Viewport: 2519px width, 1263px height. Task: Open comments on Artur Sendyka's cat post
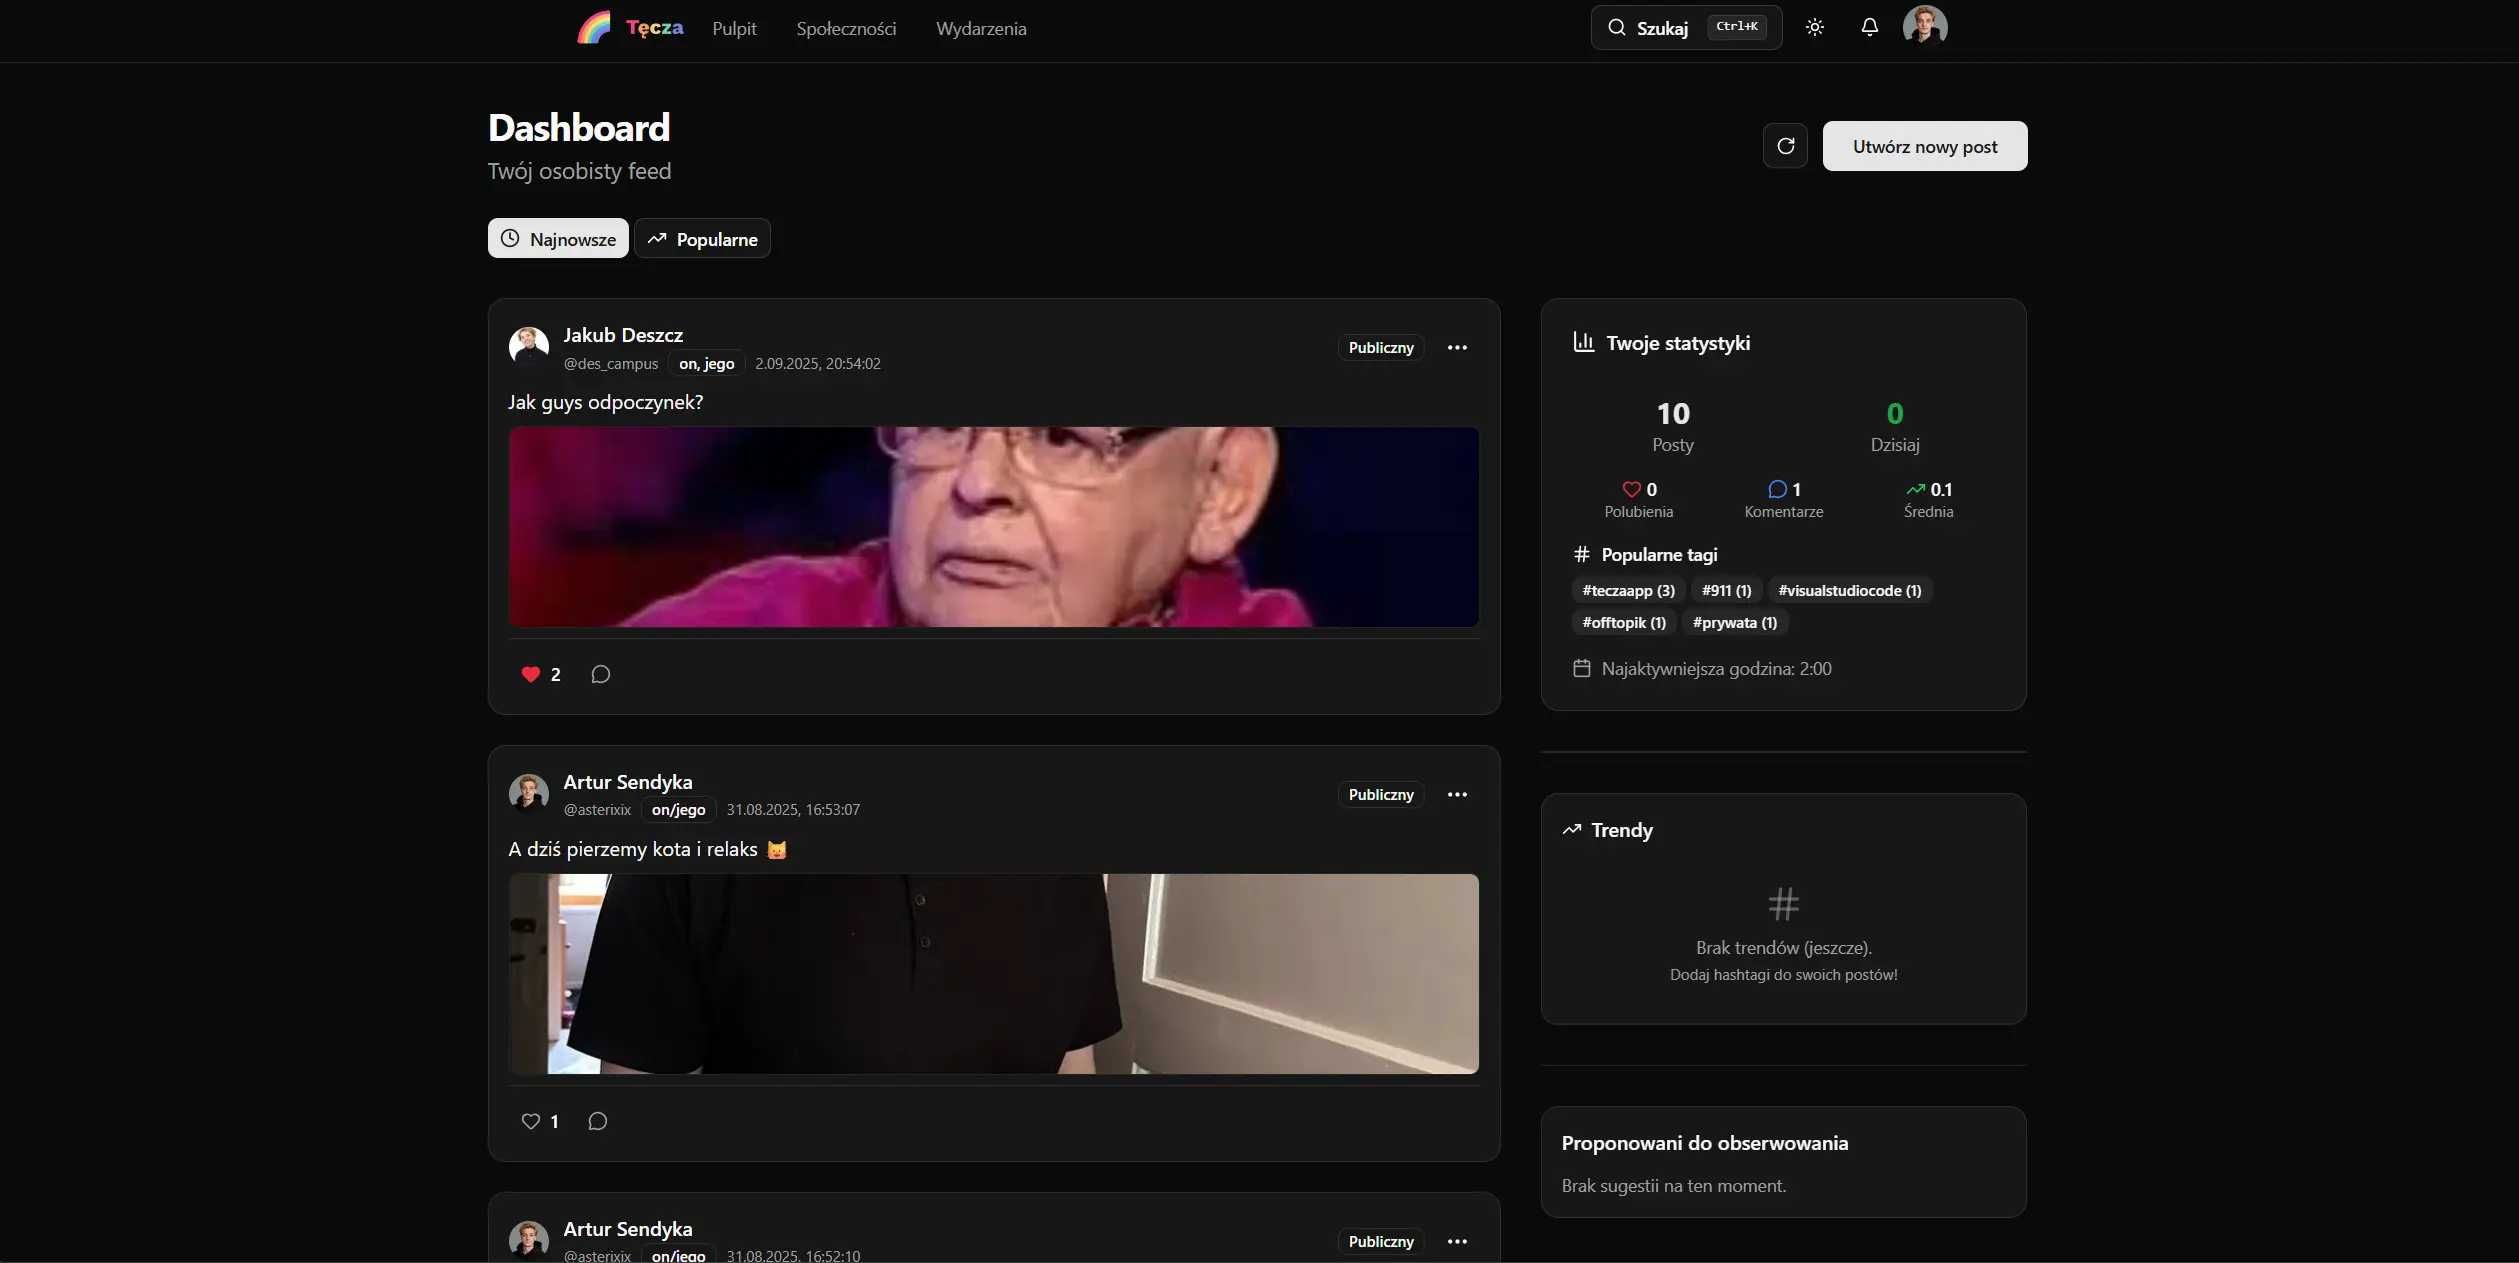coord(597,1121)
